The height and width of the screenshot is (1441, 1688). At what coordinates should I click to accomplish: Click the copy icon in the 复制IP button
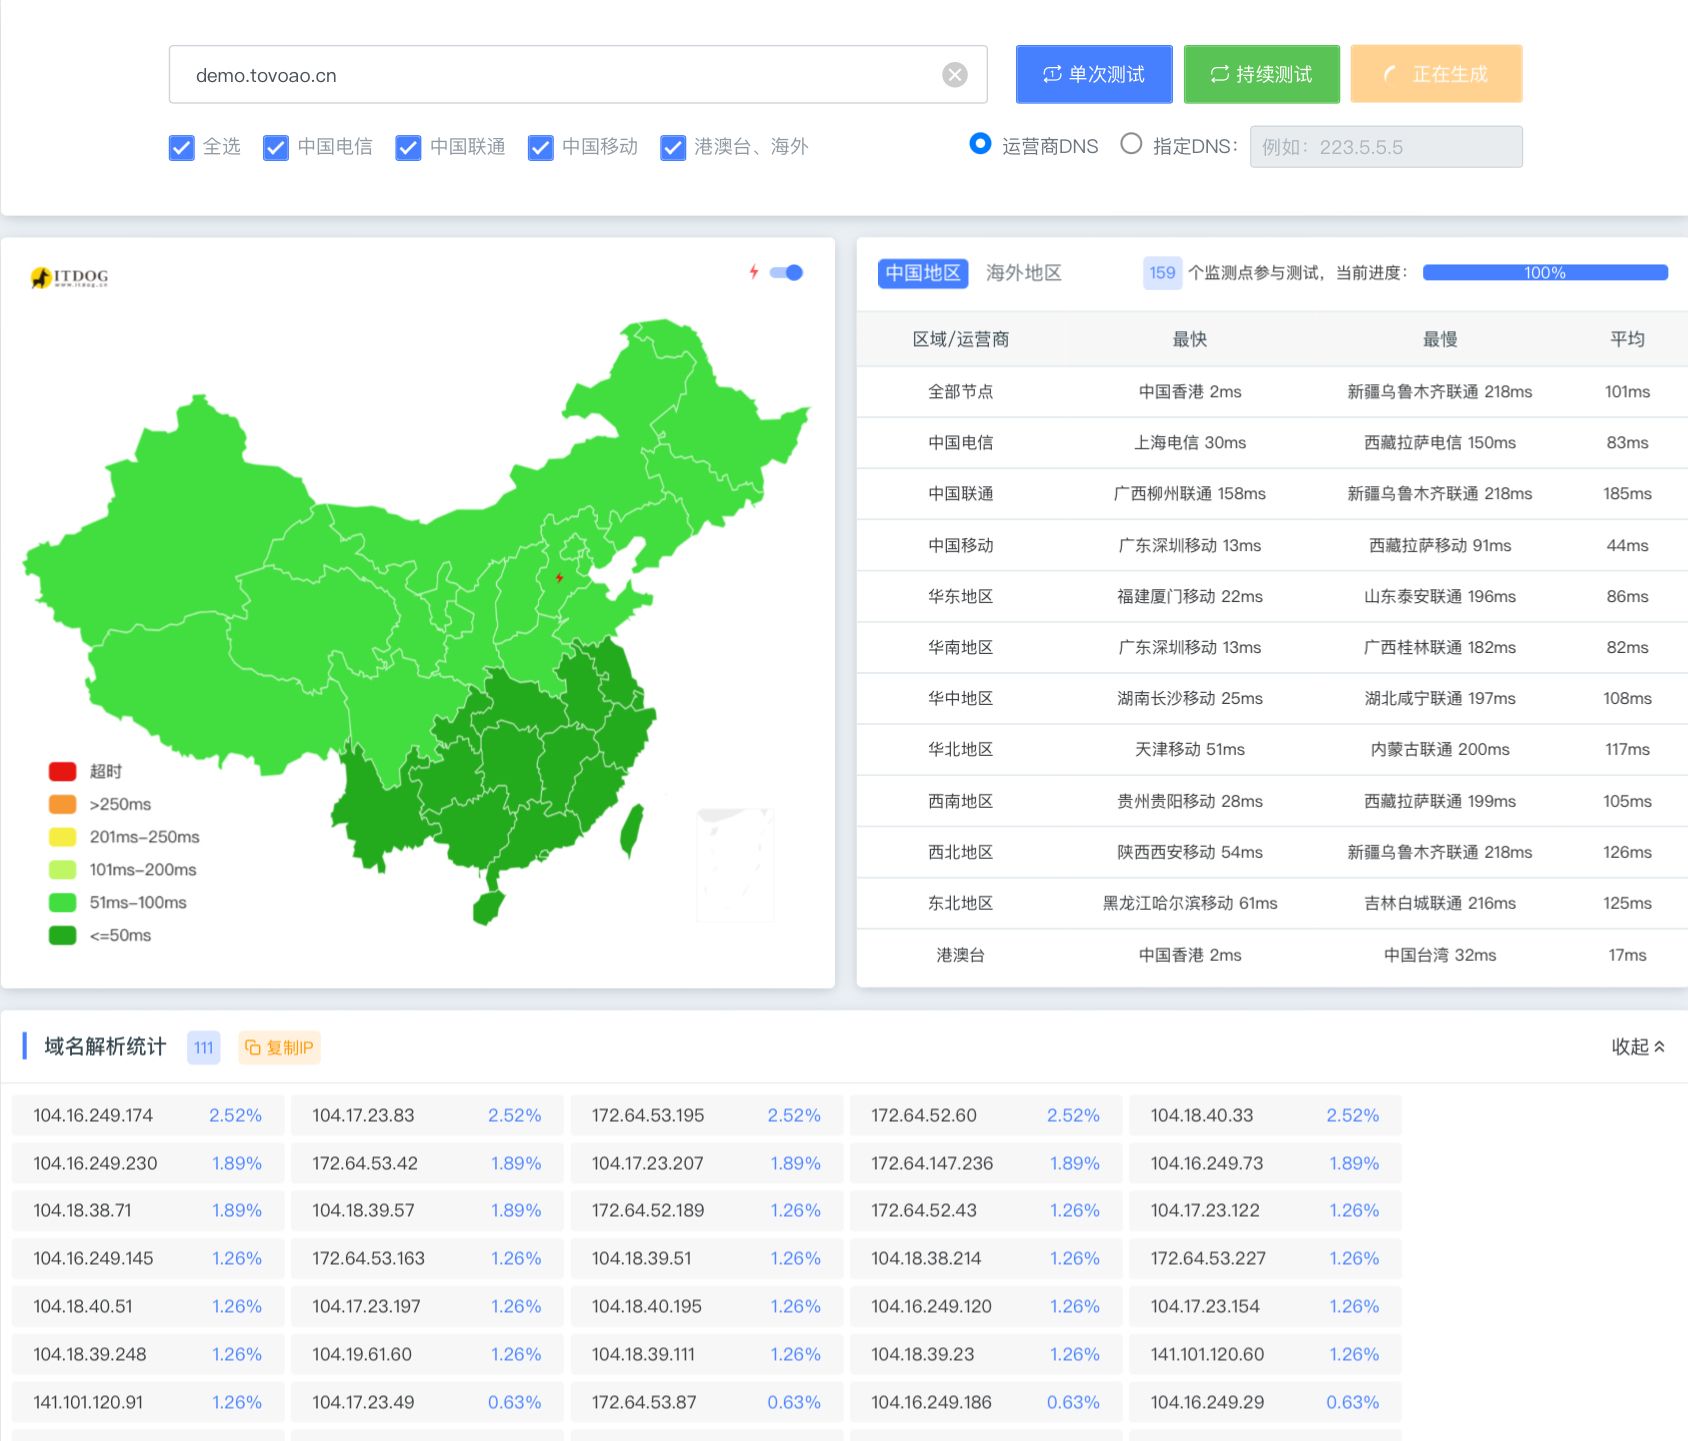(253, 1047)
